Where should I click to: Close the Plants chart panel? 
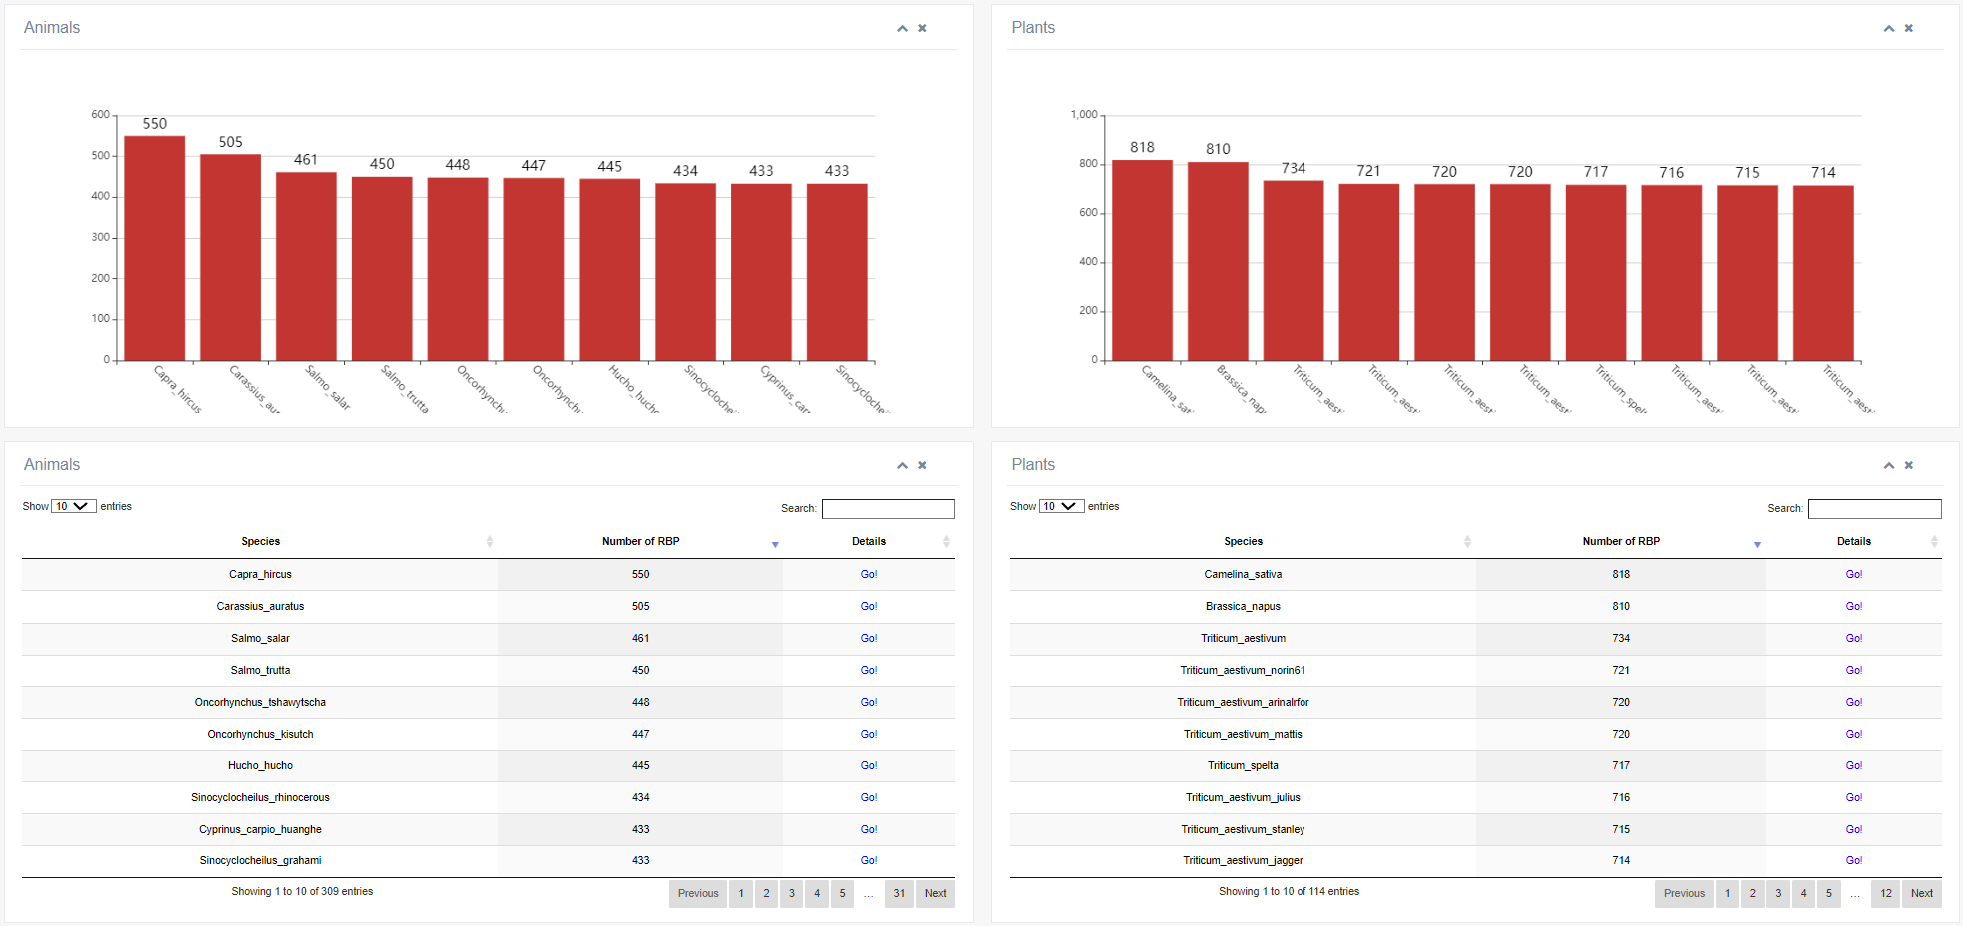click(x=1908, y=29)
